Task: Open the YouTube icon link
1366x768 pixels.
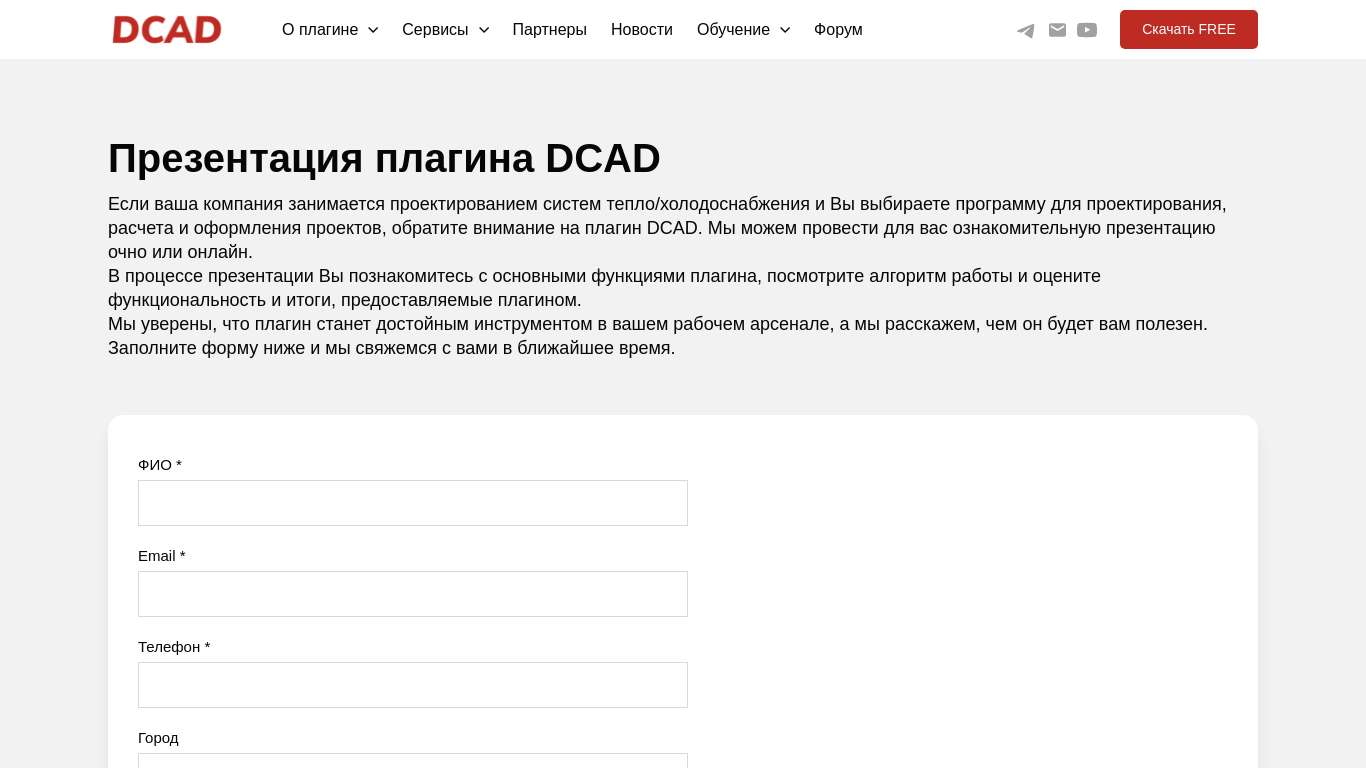Action: (x=1087, y=30)
